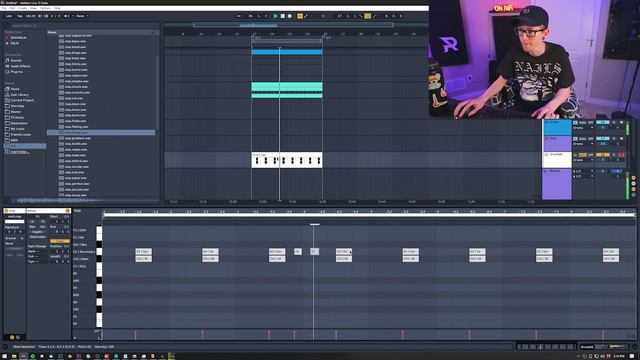The image size is (640, 360).
Task: Open User Library in browser Places
Action: coord(20,94)
